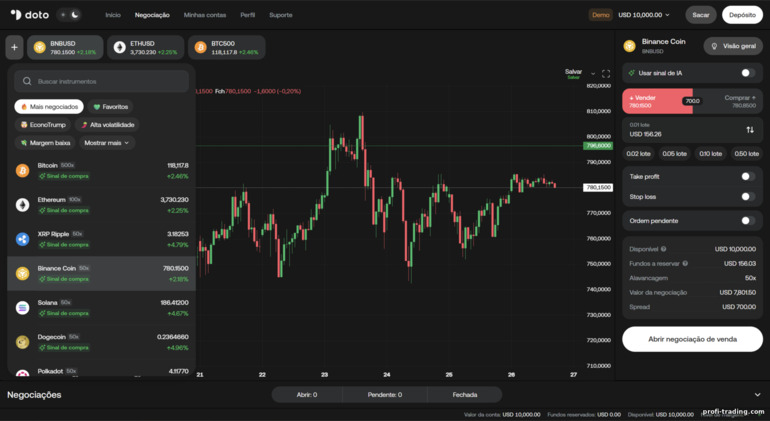The height and width of the screenshot is (421, 770).
Task: Toggle Usar sinal de IA switch
Action: point(748,73)
